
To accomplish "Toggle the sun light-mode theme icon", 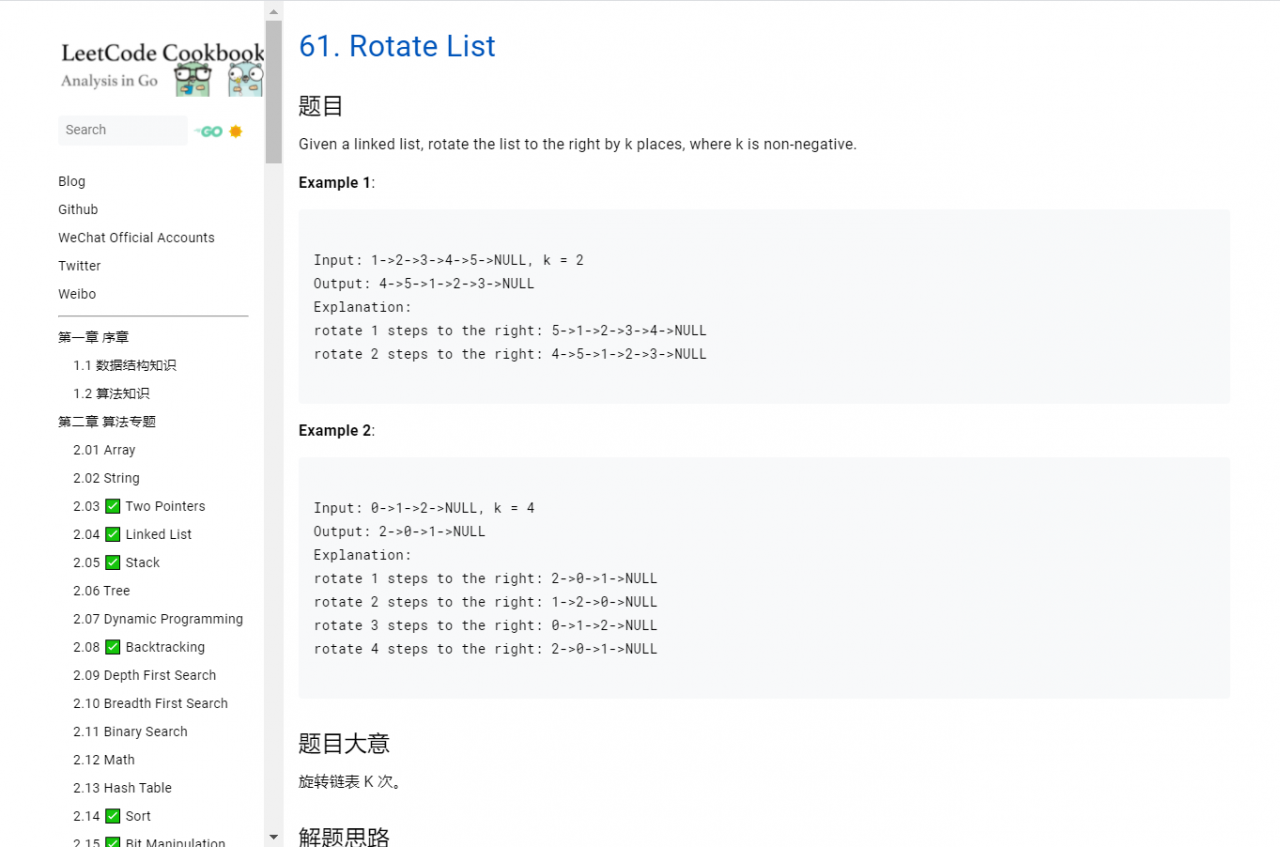I will [236, 131].
